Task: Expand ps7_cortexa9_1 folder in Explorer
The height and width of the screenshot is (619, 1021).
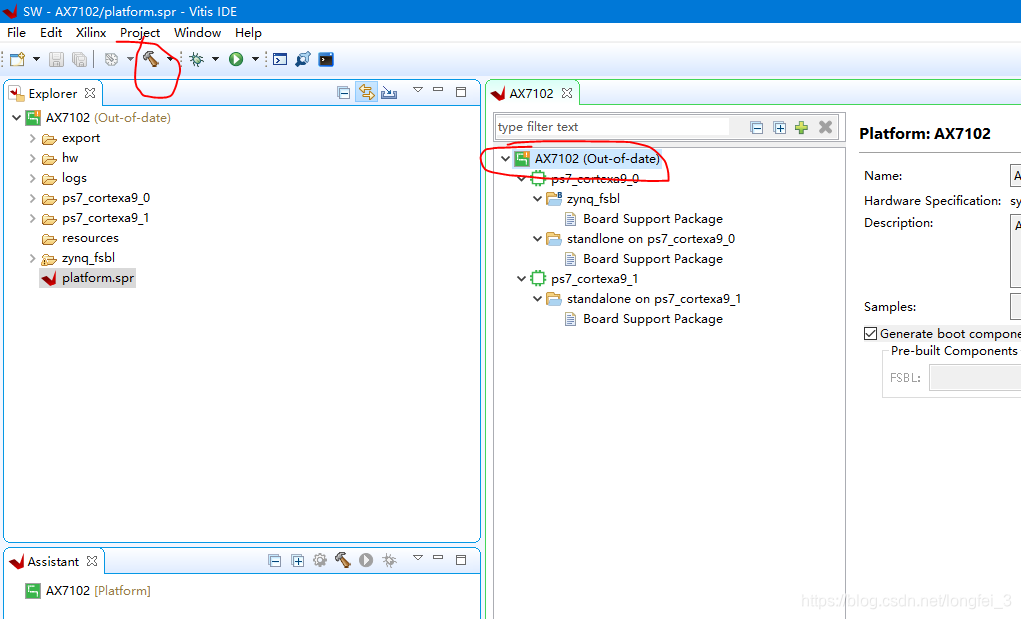Action: 32,218
